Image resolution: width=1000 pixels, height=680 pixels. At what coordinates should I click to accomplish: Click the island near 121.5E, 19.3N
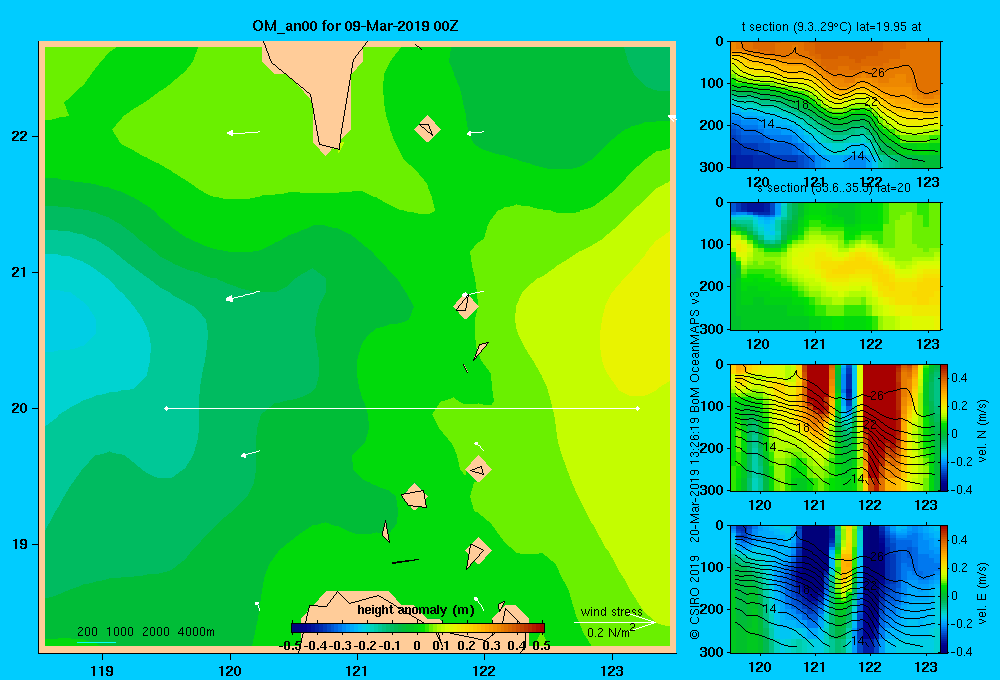point(415,496)
